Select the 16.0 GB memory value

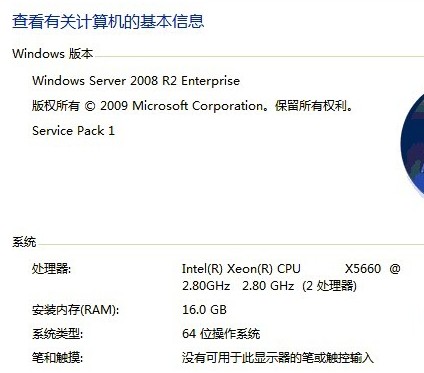204,310
